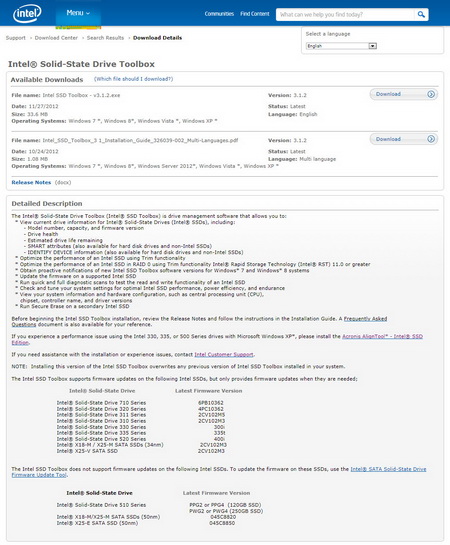Select firmware version '045C8850'
The image size is (450, 545).
[222, 523]
